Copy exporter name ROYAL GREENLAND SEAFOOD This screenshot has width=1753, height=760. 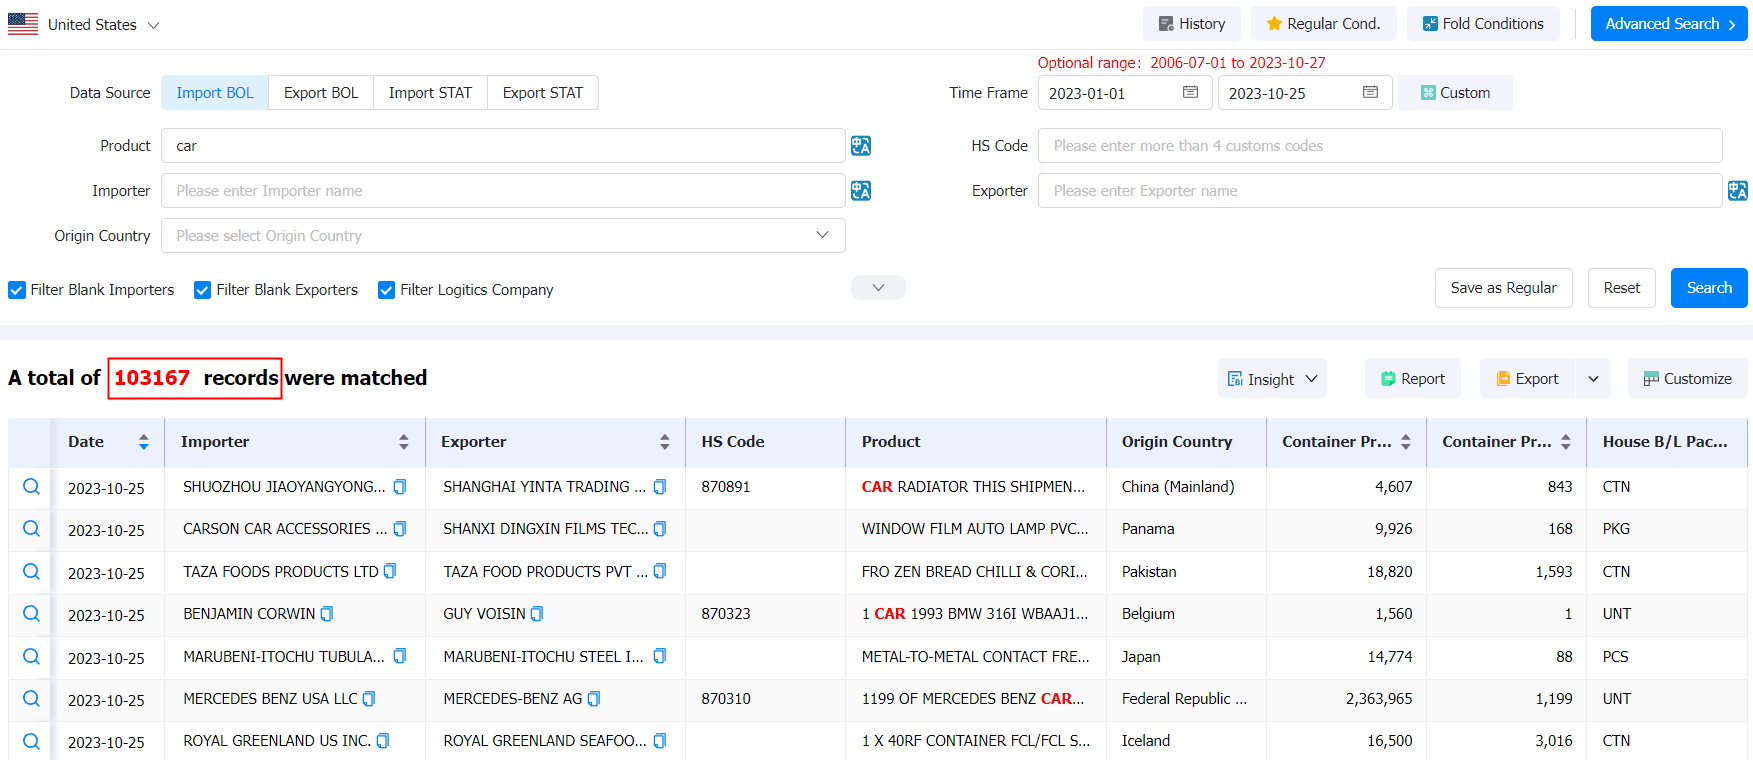[x=660, y=741]
